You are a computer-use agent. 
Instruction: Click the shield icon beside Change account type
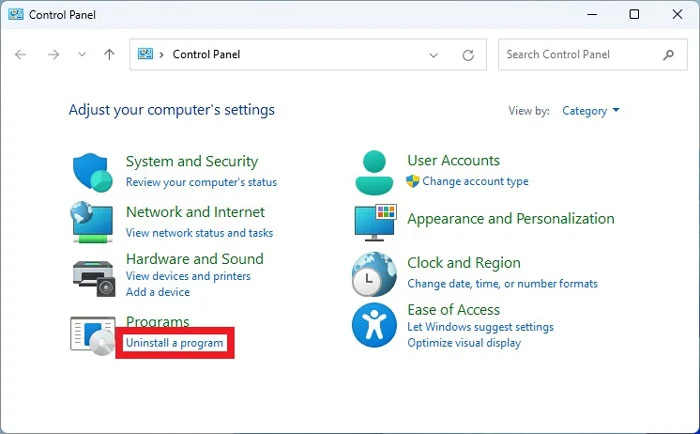coord(412,181)
